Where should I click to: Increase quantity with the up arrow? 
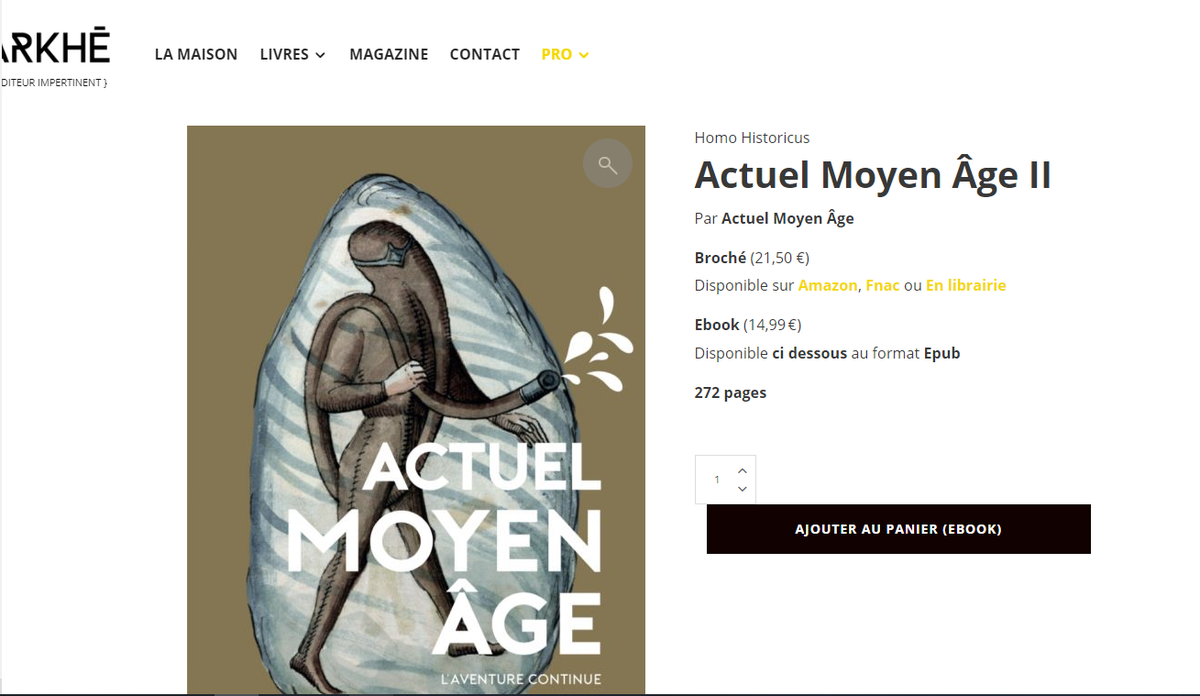(x=742, y=470)
